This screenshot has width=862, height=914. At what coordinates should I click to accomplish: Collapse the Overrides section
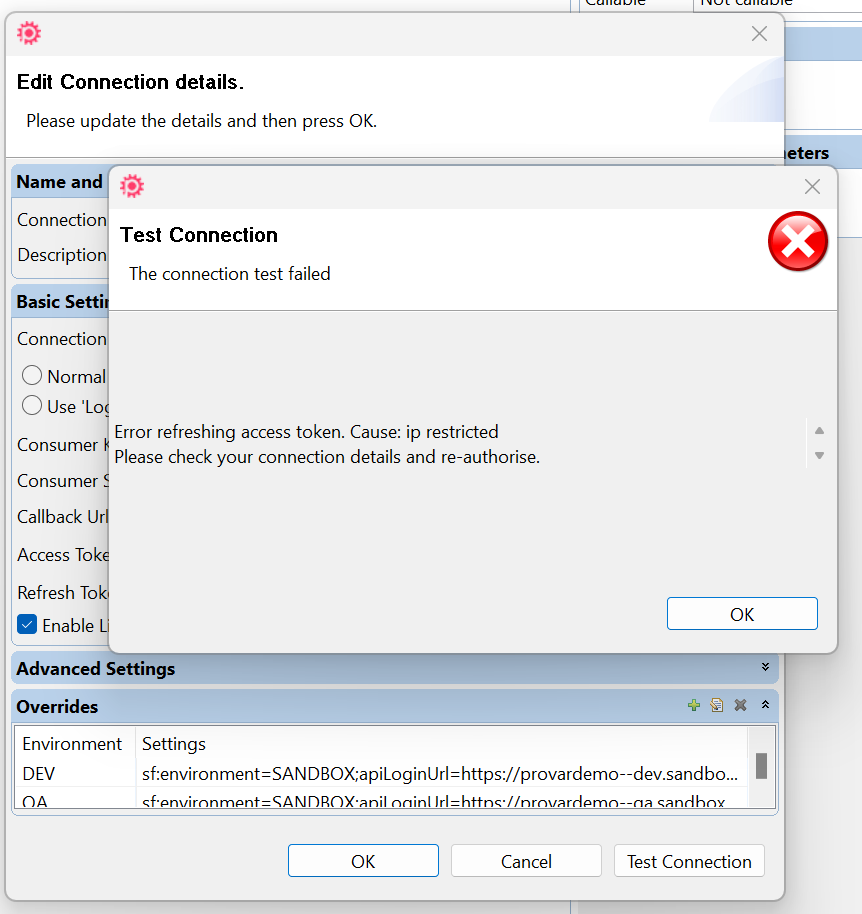click(765, 706)
